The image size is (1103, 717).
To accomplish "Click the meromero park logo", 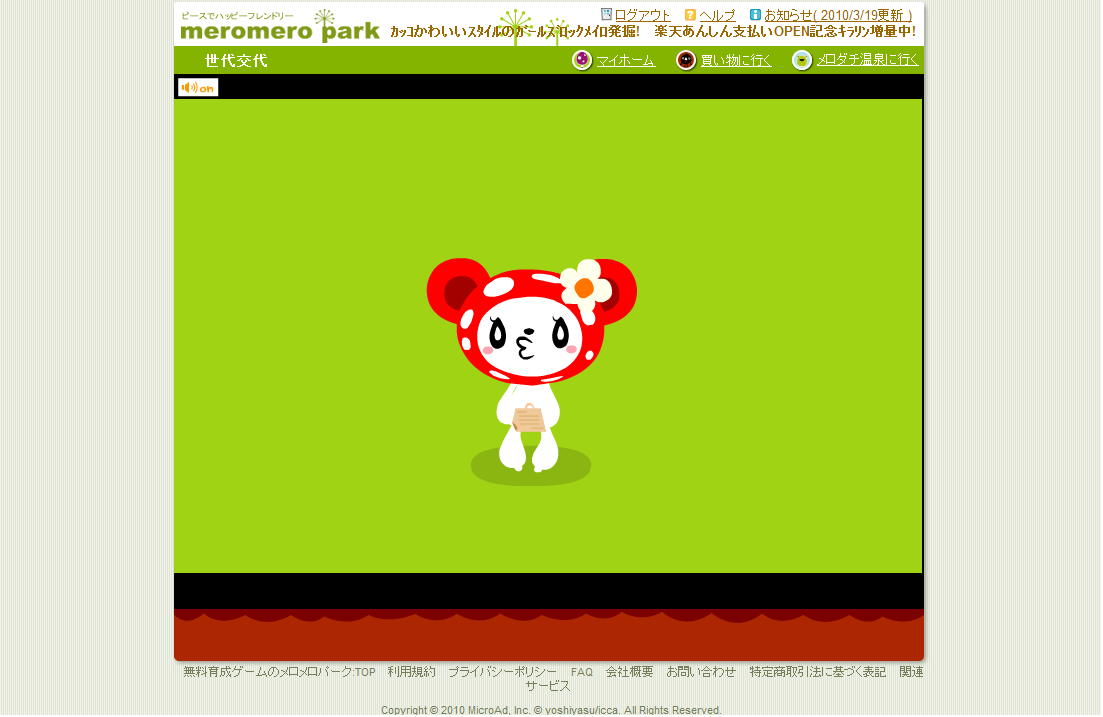I will [280, 27].
